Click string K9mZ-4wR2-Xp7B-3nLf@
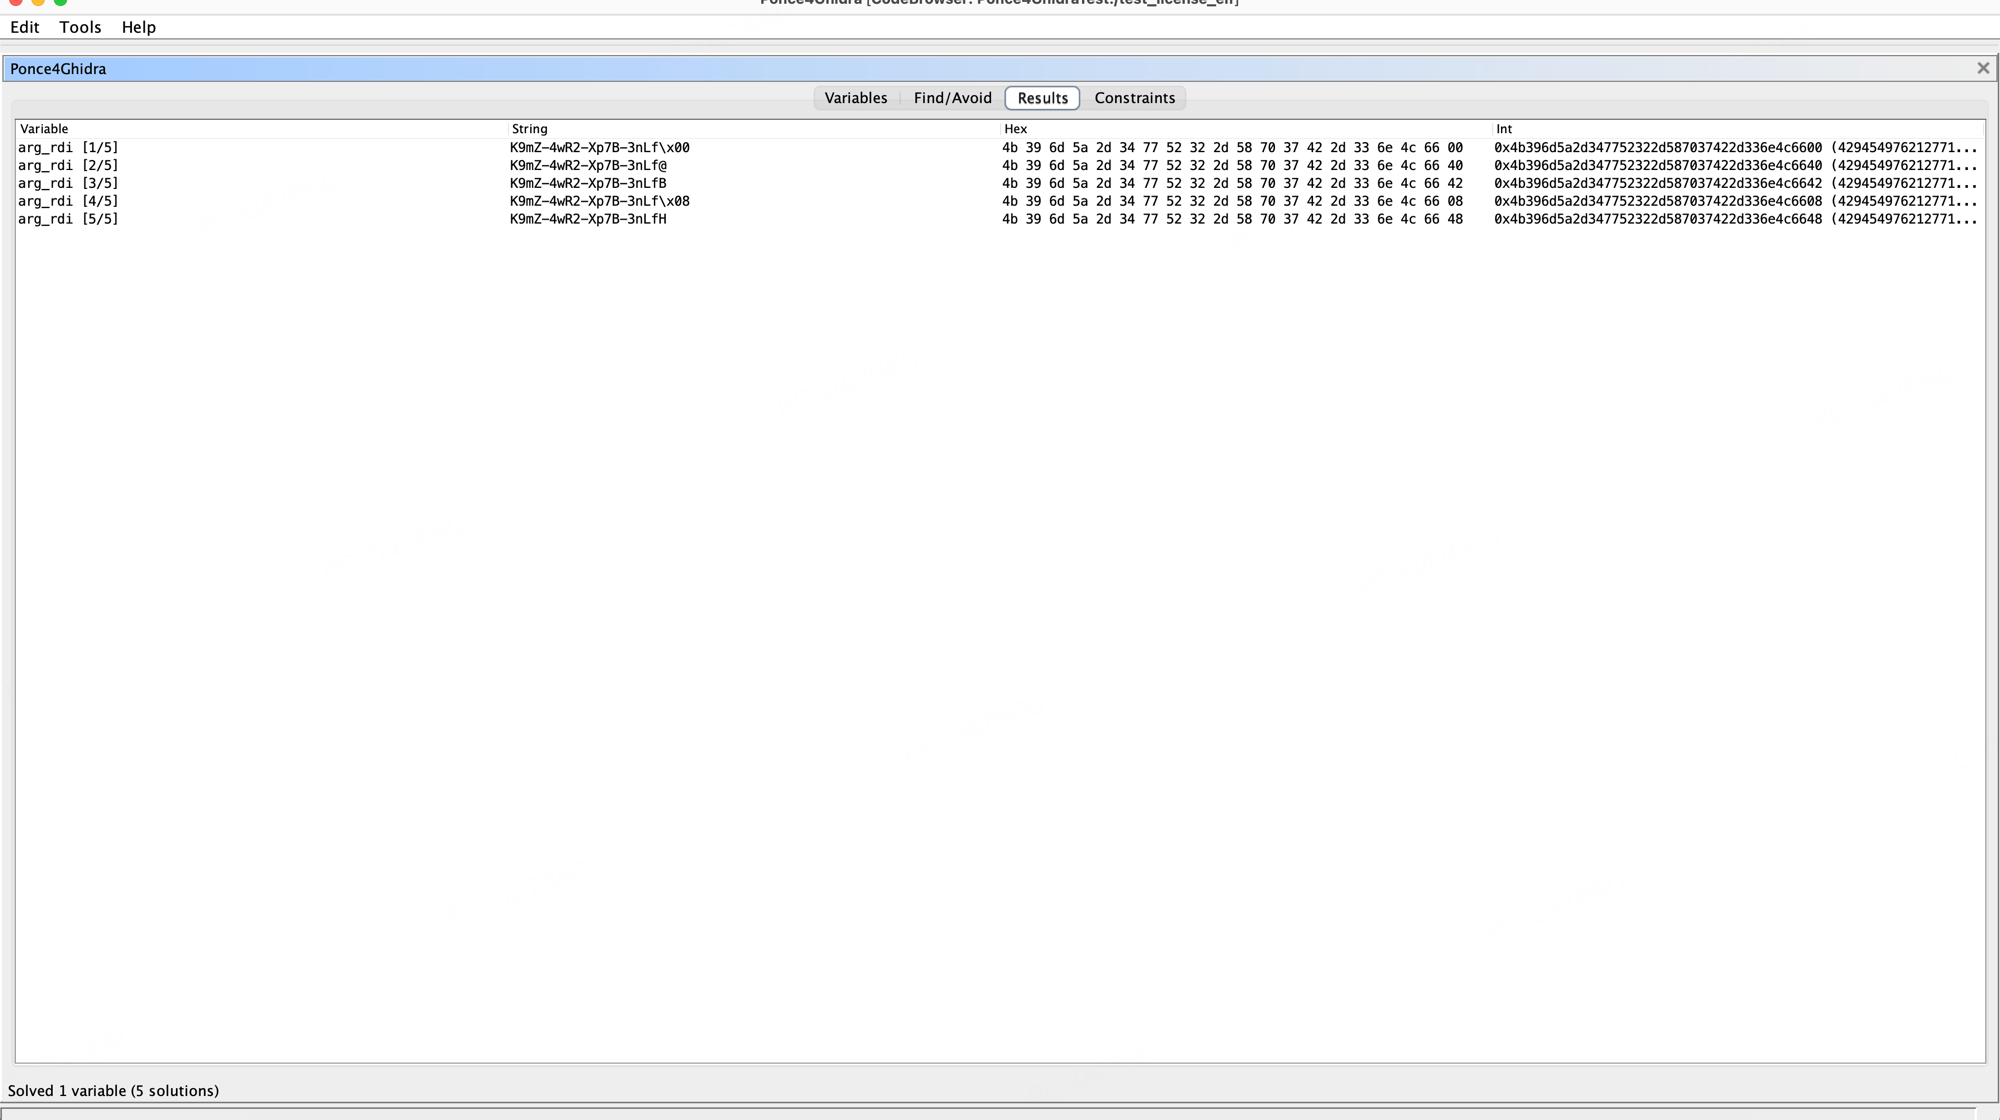Image resolution: width=2000 pixels, height=1120 pixels. (x=589, y=166)
